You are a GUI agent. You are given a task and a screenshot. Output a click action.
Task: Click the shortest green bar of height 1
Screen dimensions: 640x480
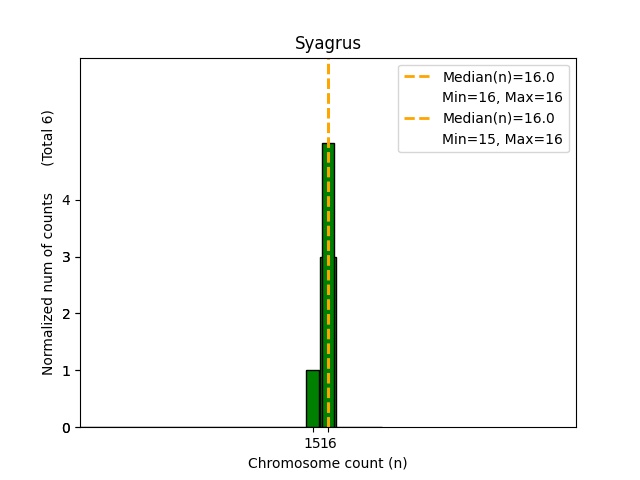point(313,399)
